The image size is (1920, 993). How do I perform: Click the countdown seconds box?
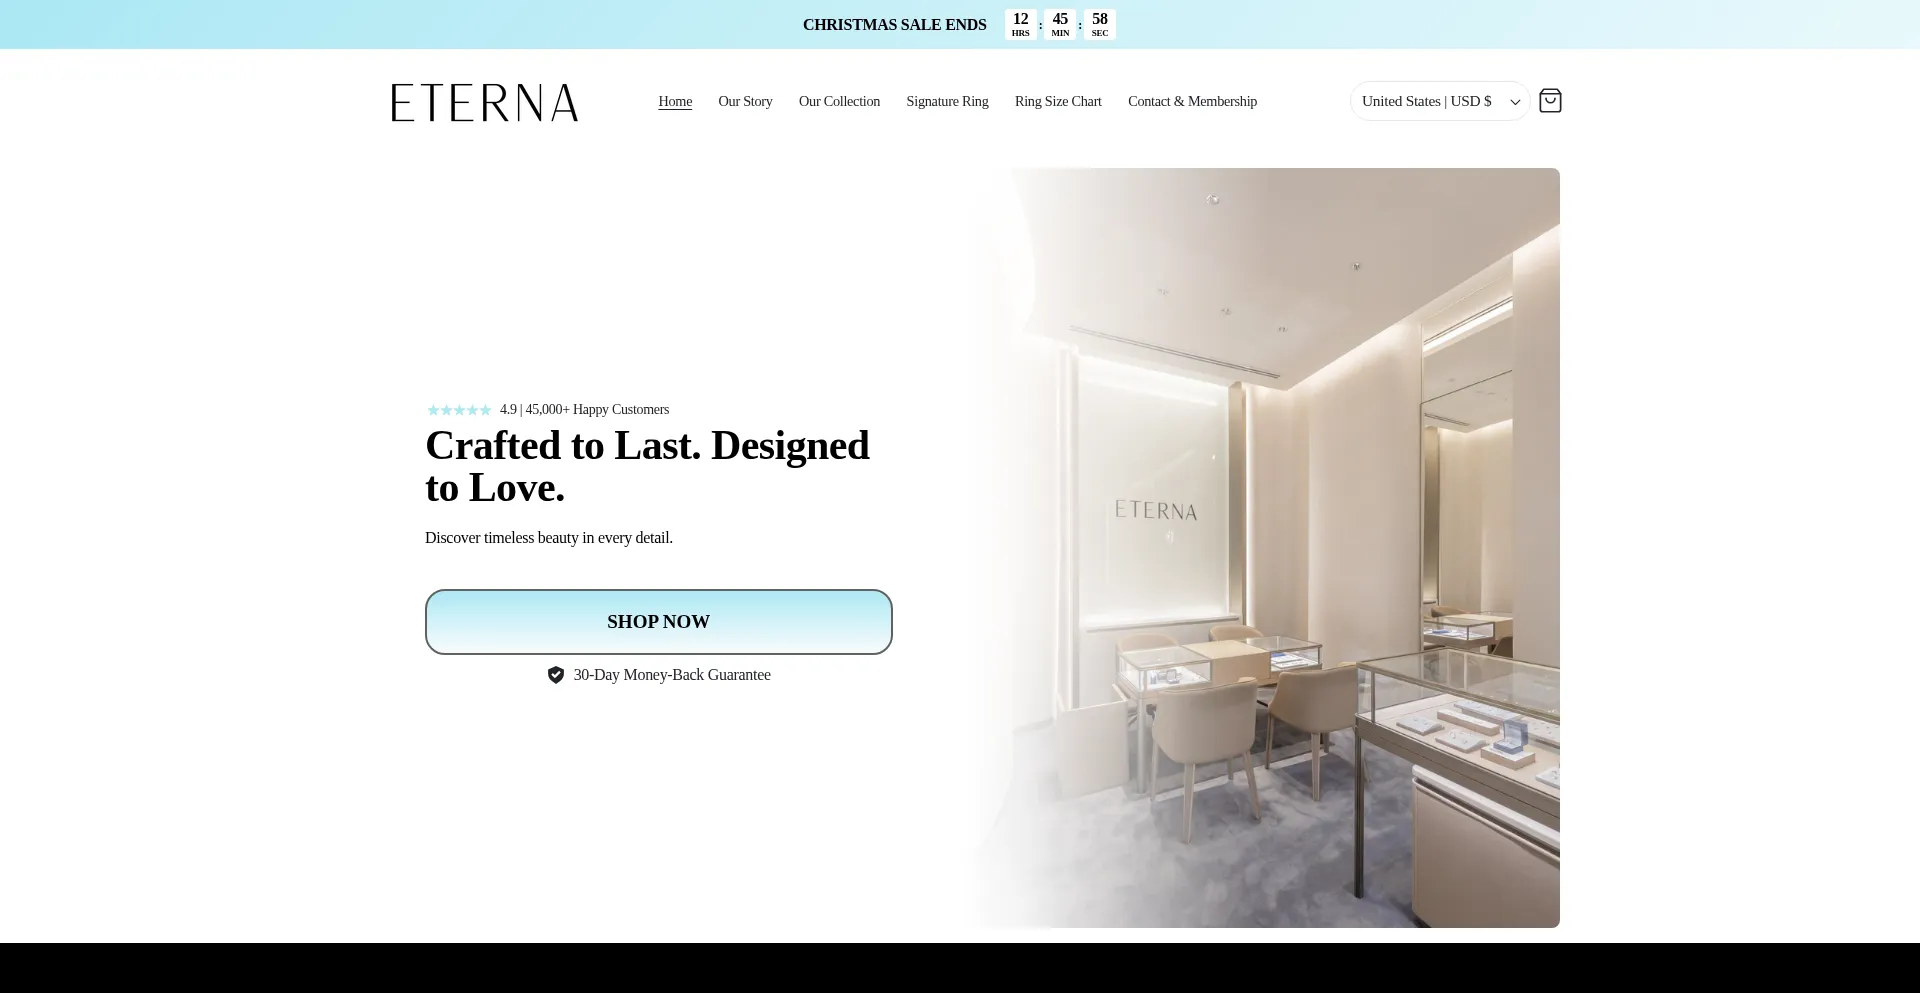pos(1100,24)
